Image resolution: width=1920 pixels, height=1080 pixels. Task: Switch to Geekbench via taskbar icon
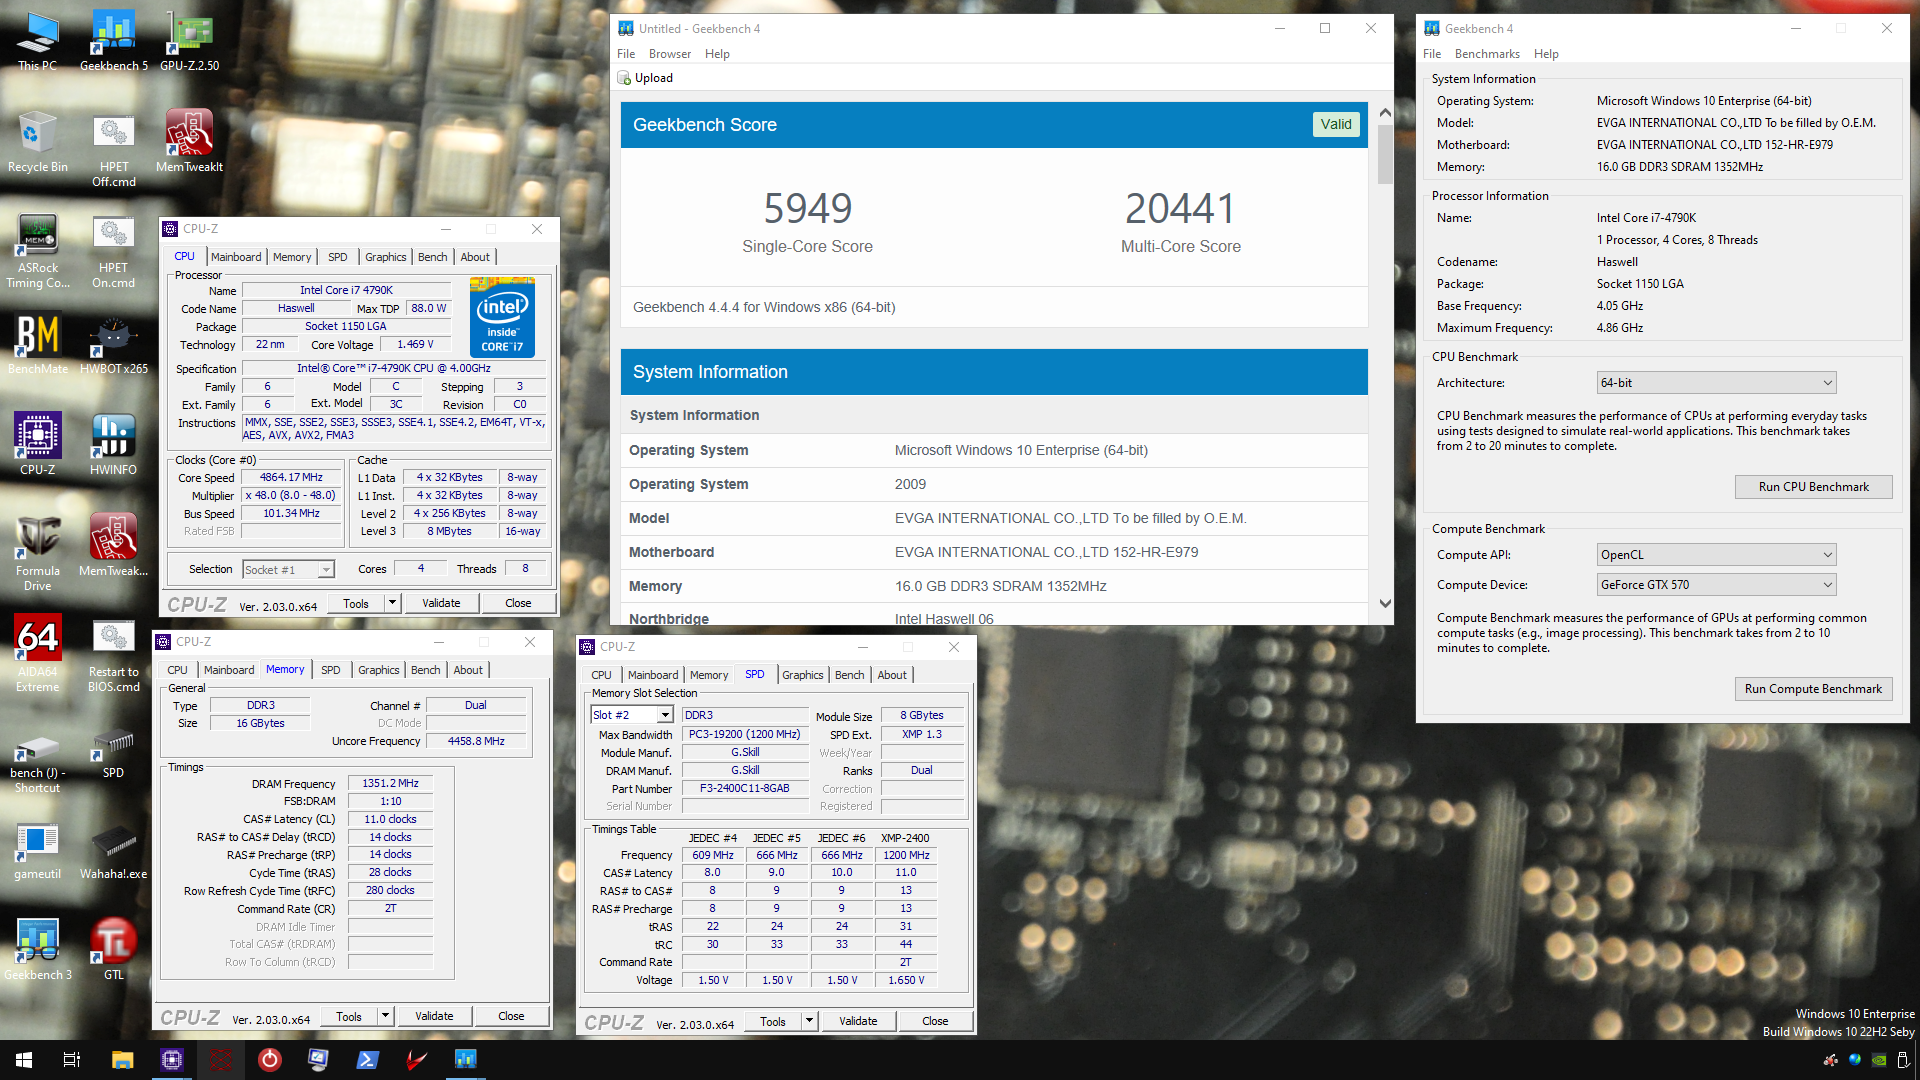pyautogui.click(x=465, y=1059)
